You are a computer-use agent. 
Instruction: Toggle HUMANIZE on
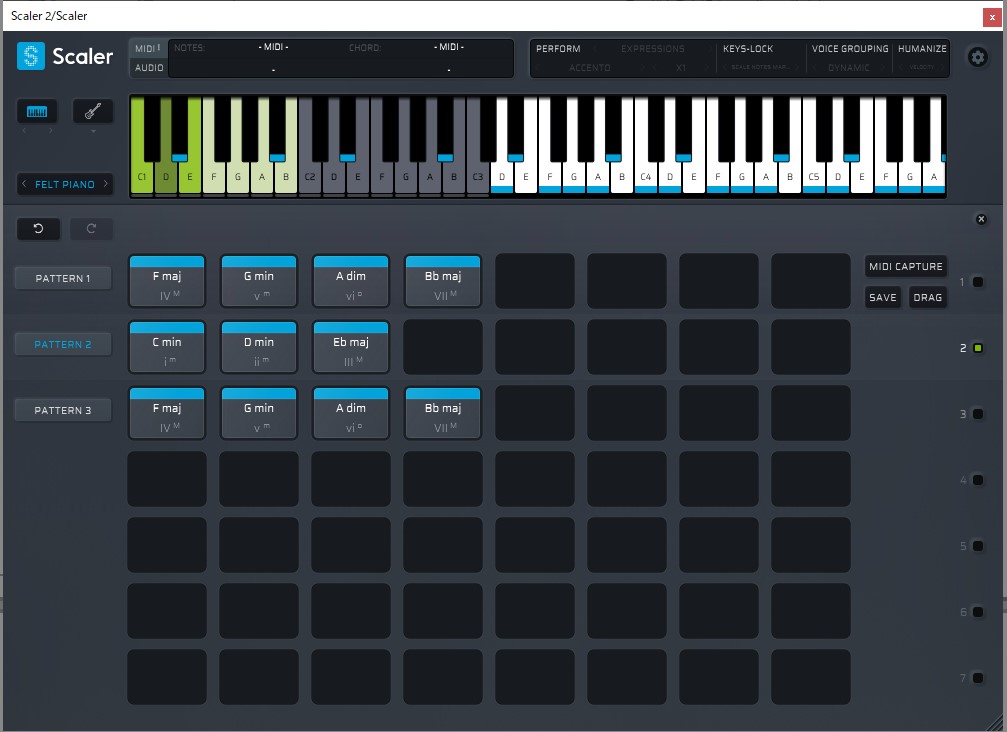tap(922, 49)
